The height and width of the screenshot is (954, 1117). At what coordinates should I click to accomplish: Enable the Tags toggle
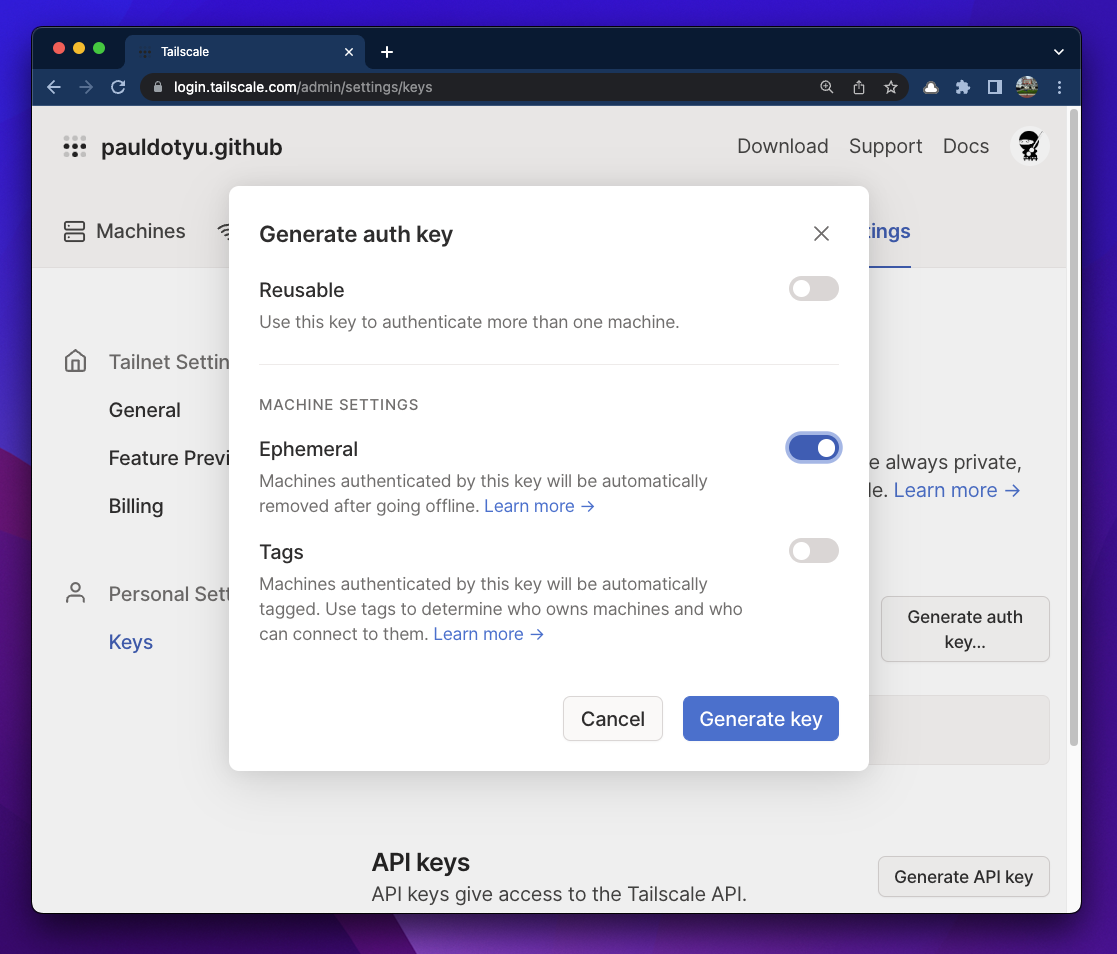(x=813, y=551)
